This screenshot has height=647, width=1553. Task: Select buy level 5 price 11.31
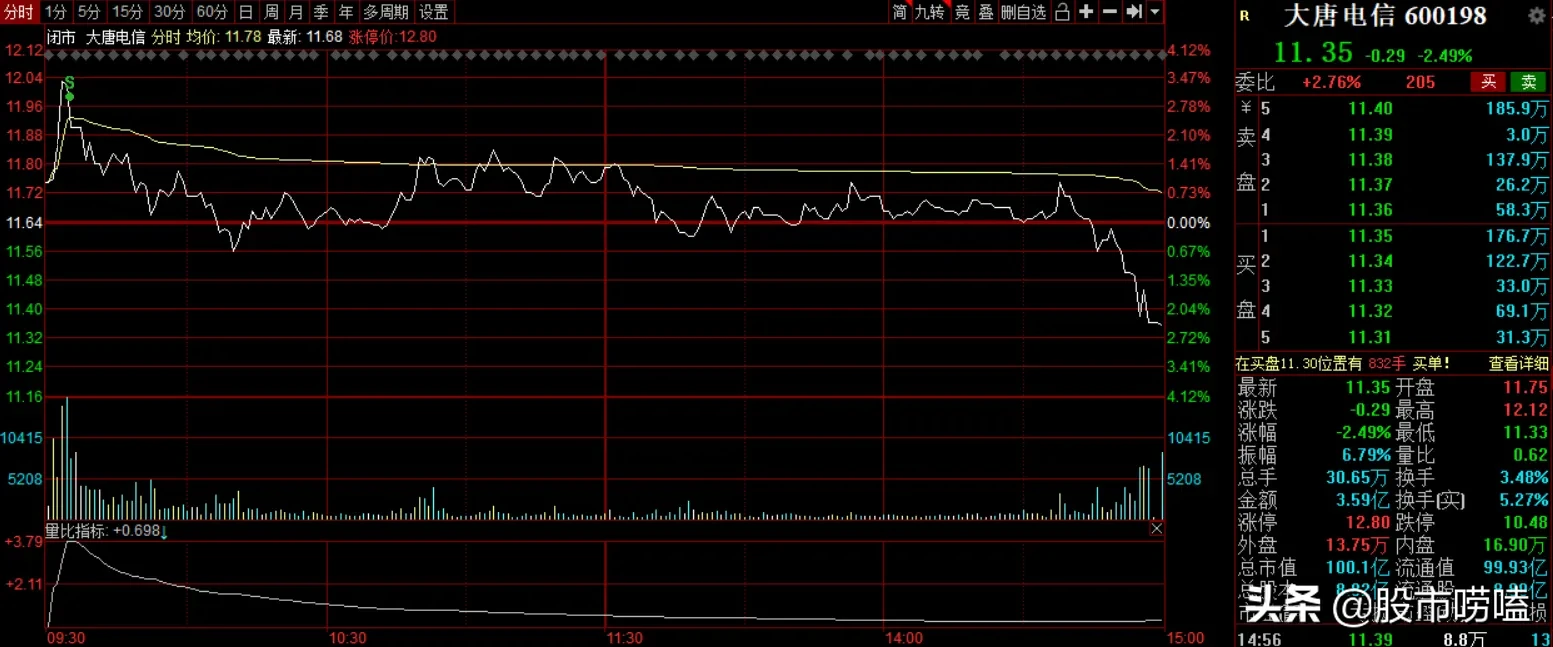(x=1370, y=337)
